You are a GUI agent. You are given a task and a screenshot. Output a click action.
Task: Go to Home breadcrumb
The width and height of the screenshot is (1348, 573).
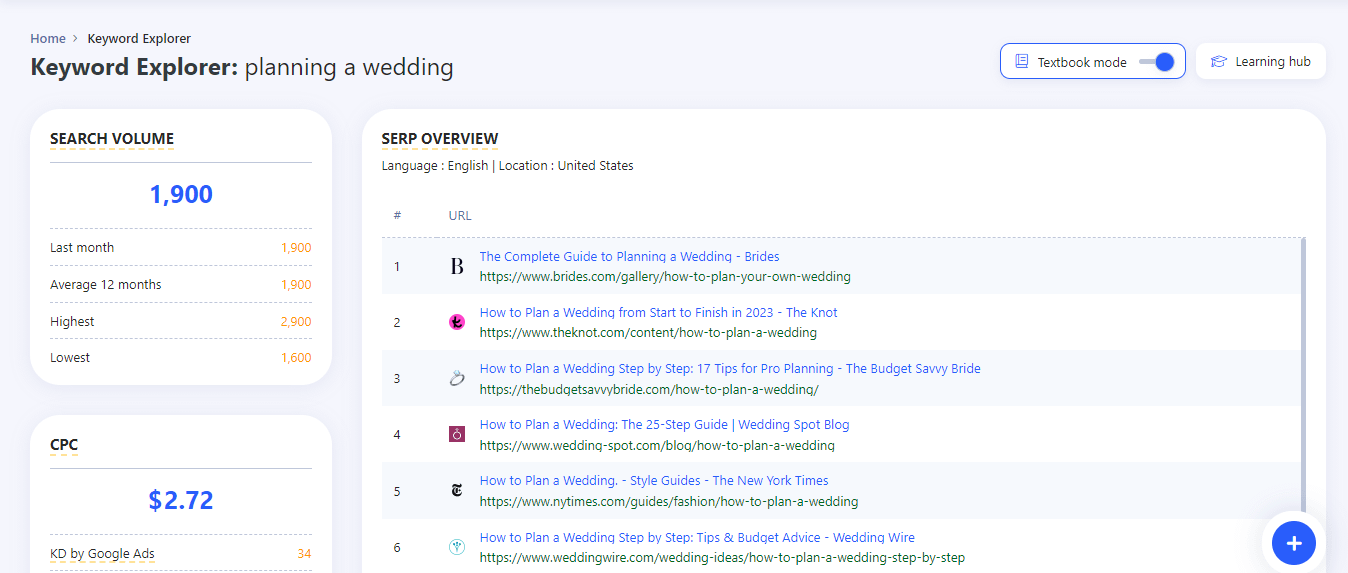[x=48, y=39]
